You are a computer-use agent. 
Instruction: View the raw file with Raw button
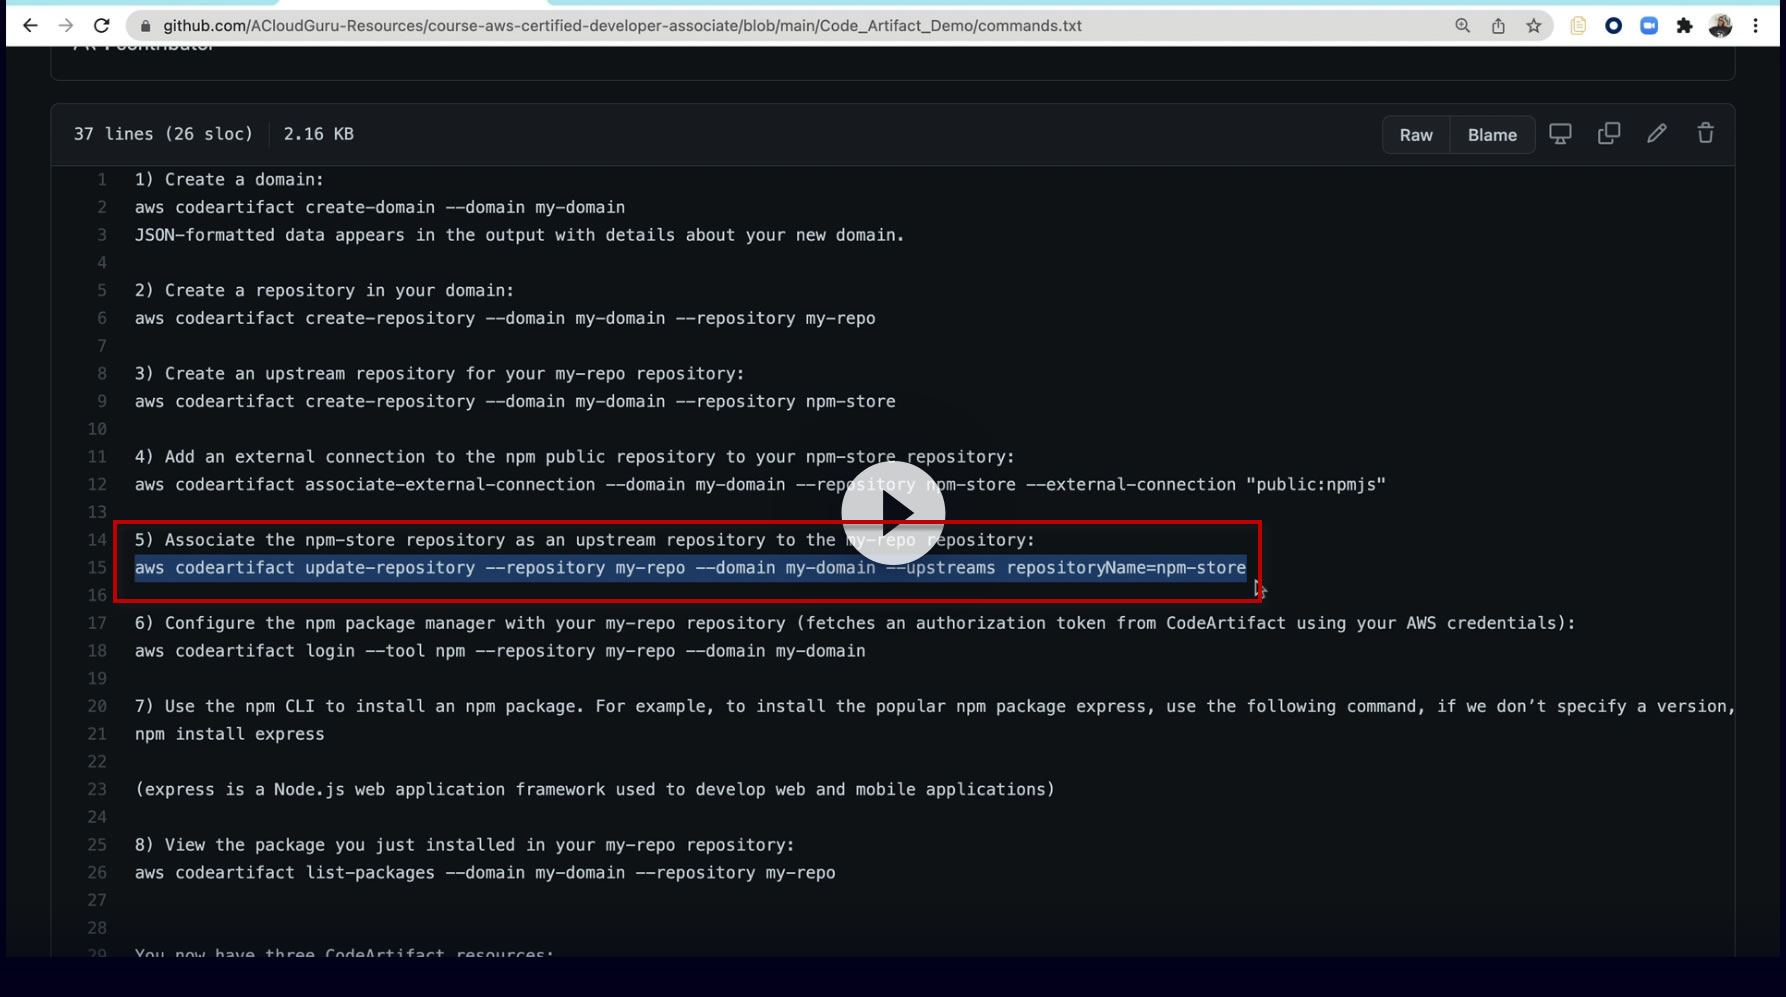tap(1416, 135)
